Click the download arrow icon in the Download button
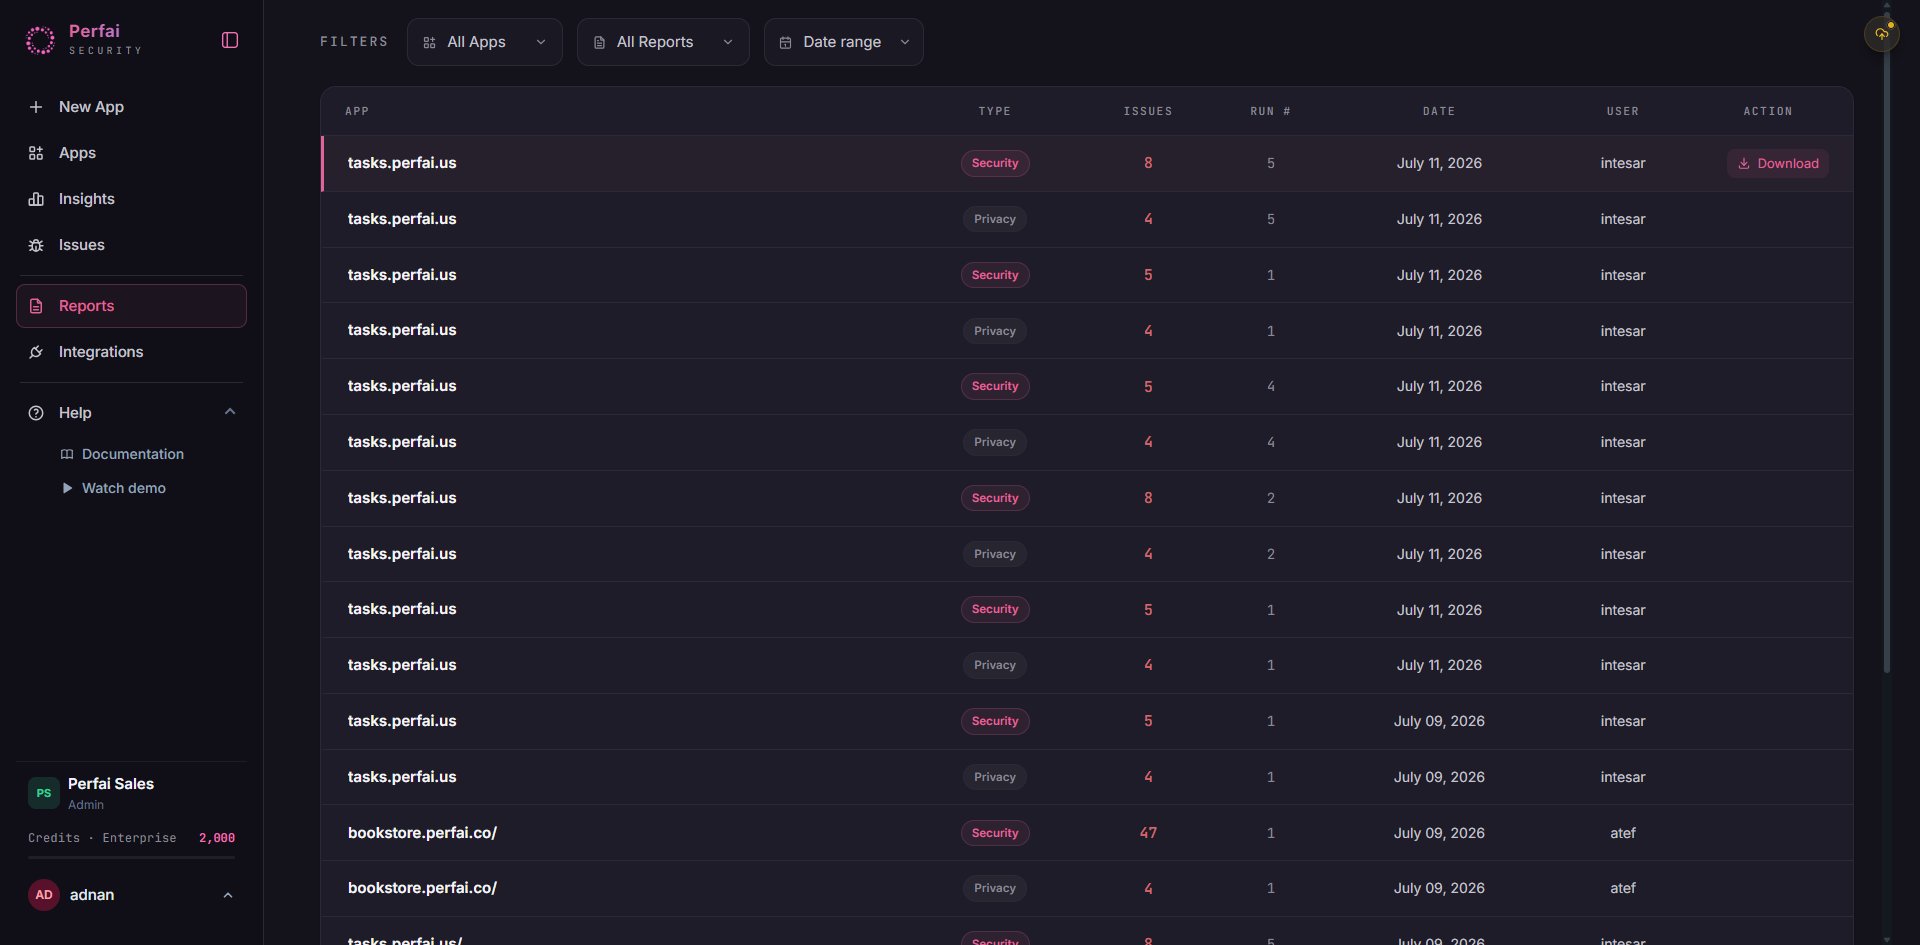 pyautogui.click(x=1743, y=164)
